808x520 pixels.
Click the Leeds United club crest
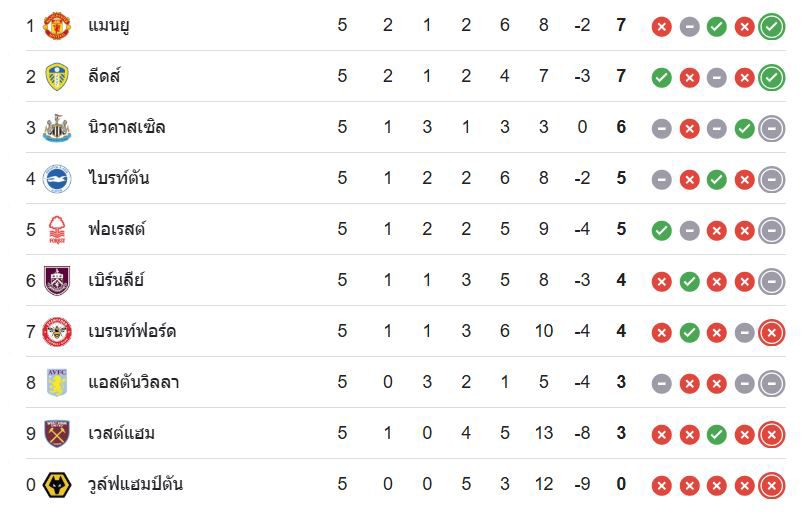(x=56, y=76)
